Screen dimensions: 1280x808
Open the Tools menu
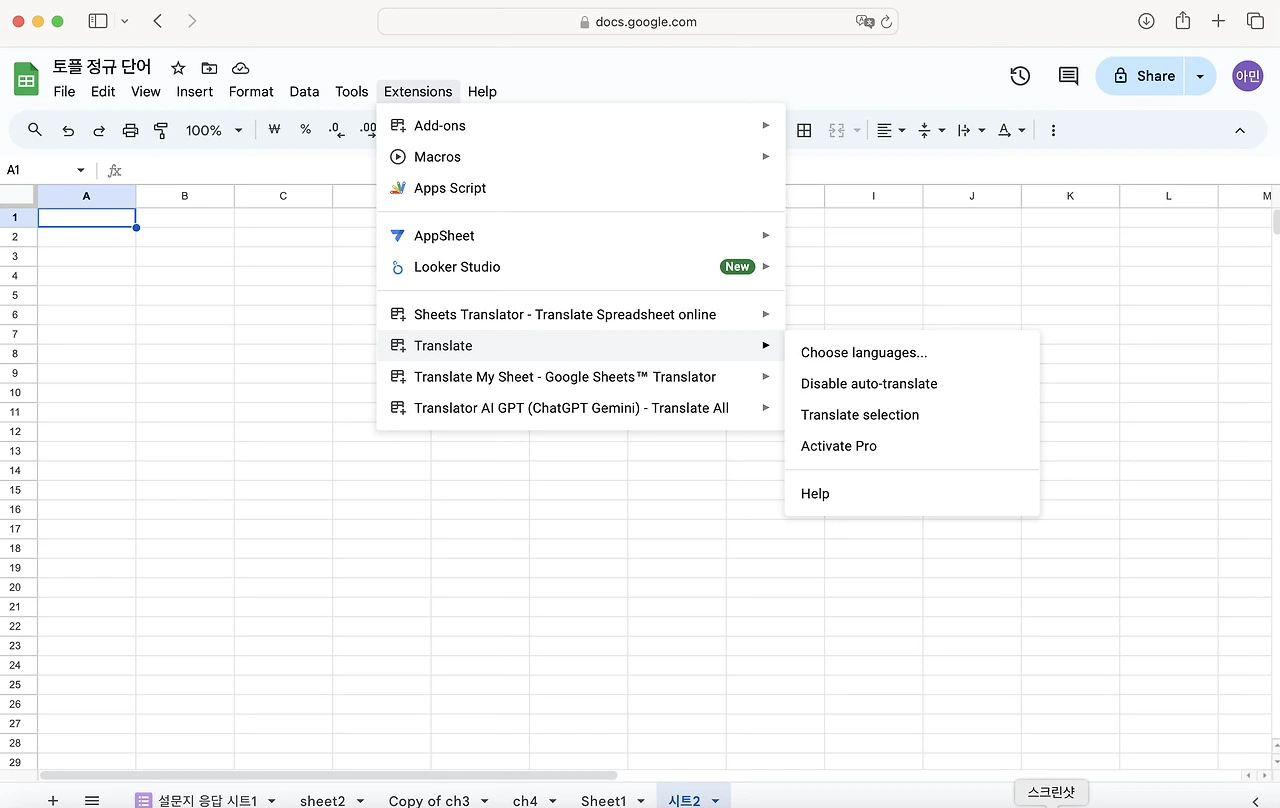351,91
